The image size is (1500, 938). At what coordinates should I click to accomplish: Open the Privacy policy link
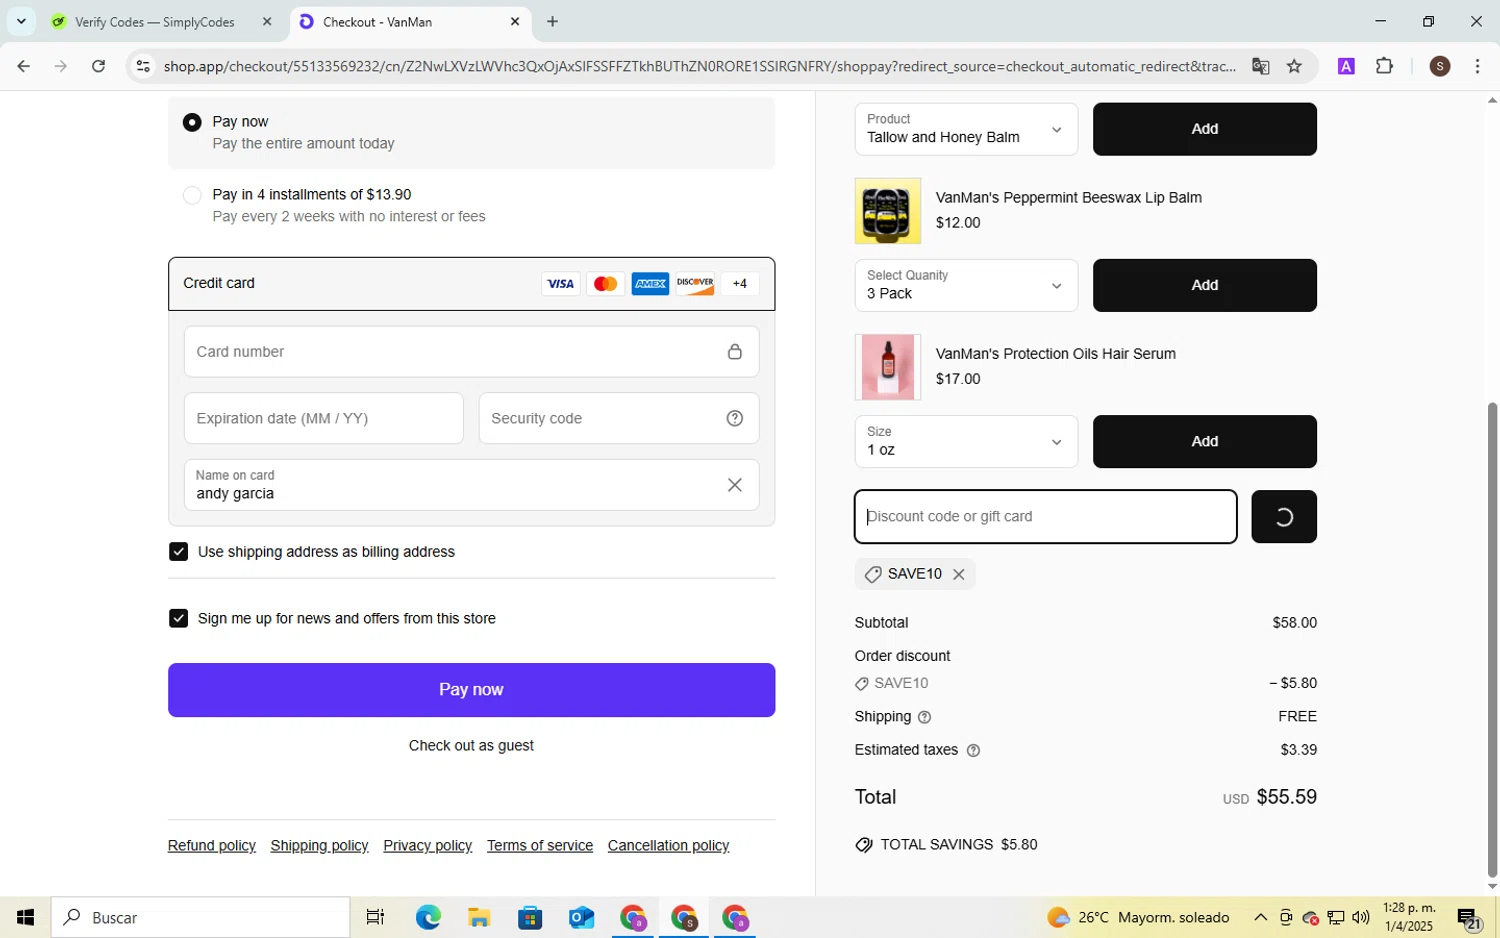[x=427, y=846]
